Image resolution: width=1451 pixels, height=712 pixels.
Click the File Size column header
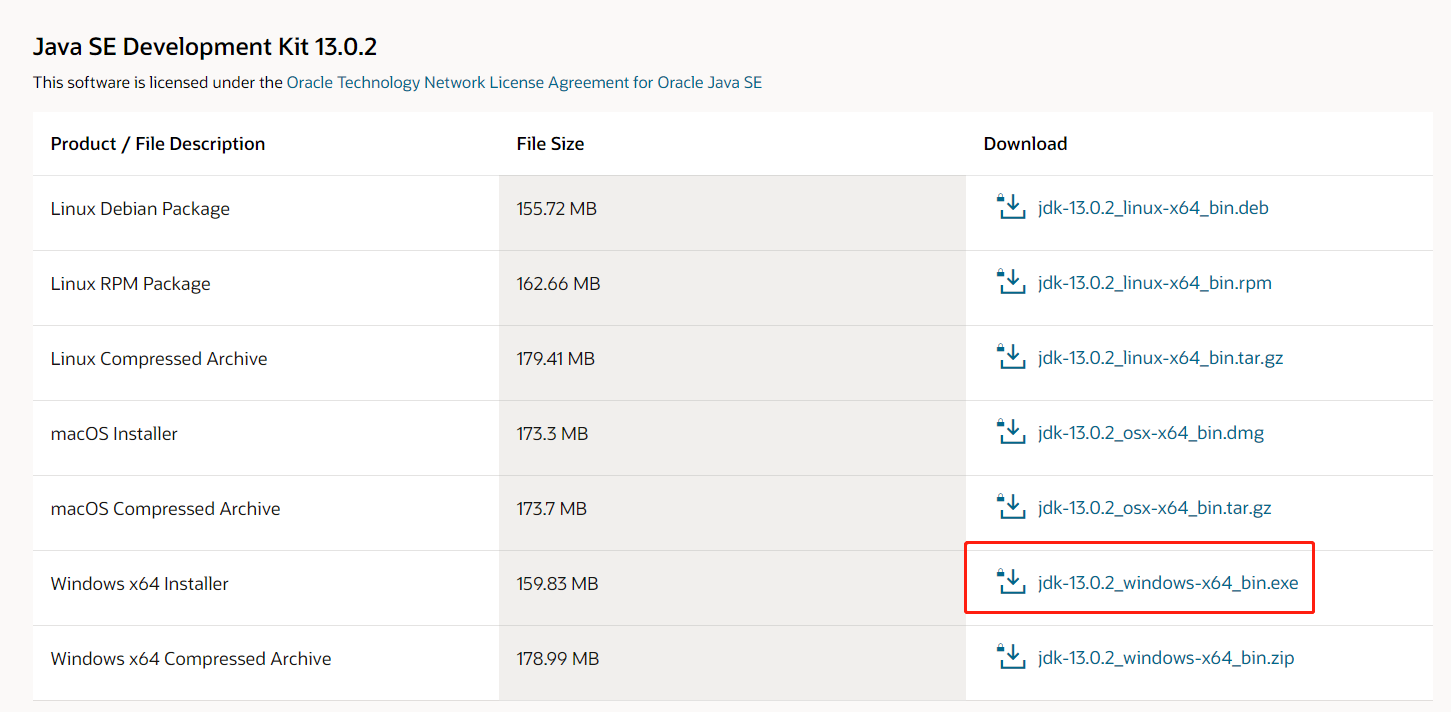pos(550,144)
